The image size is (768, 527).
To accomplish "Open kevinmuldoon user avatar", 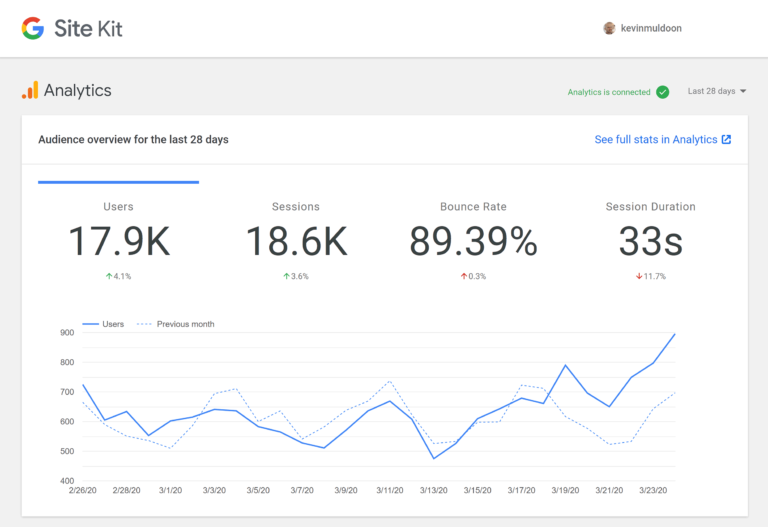I will point(609,28).
